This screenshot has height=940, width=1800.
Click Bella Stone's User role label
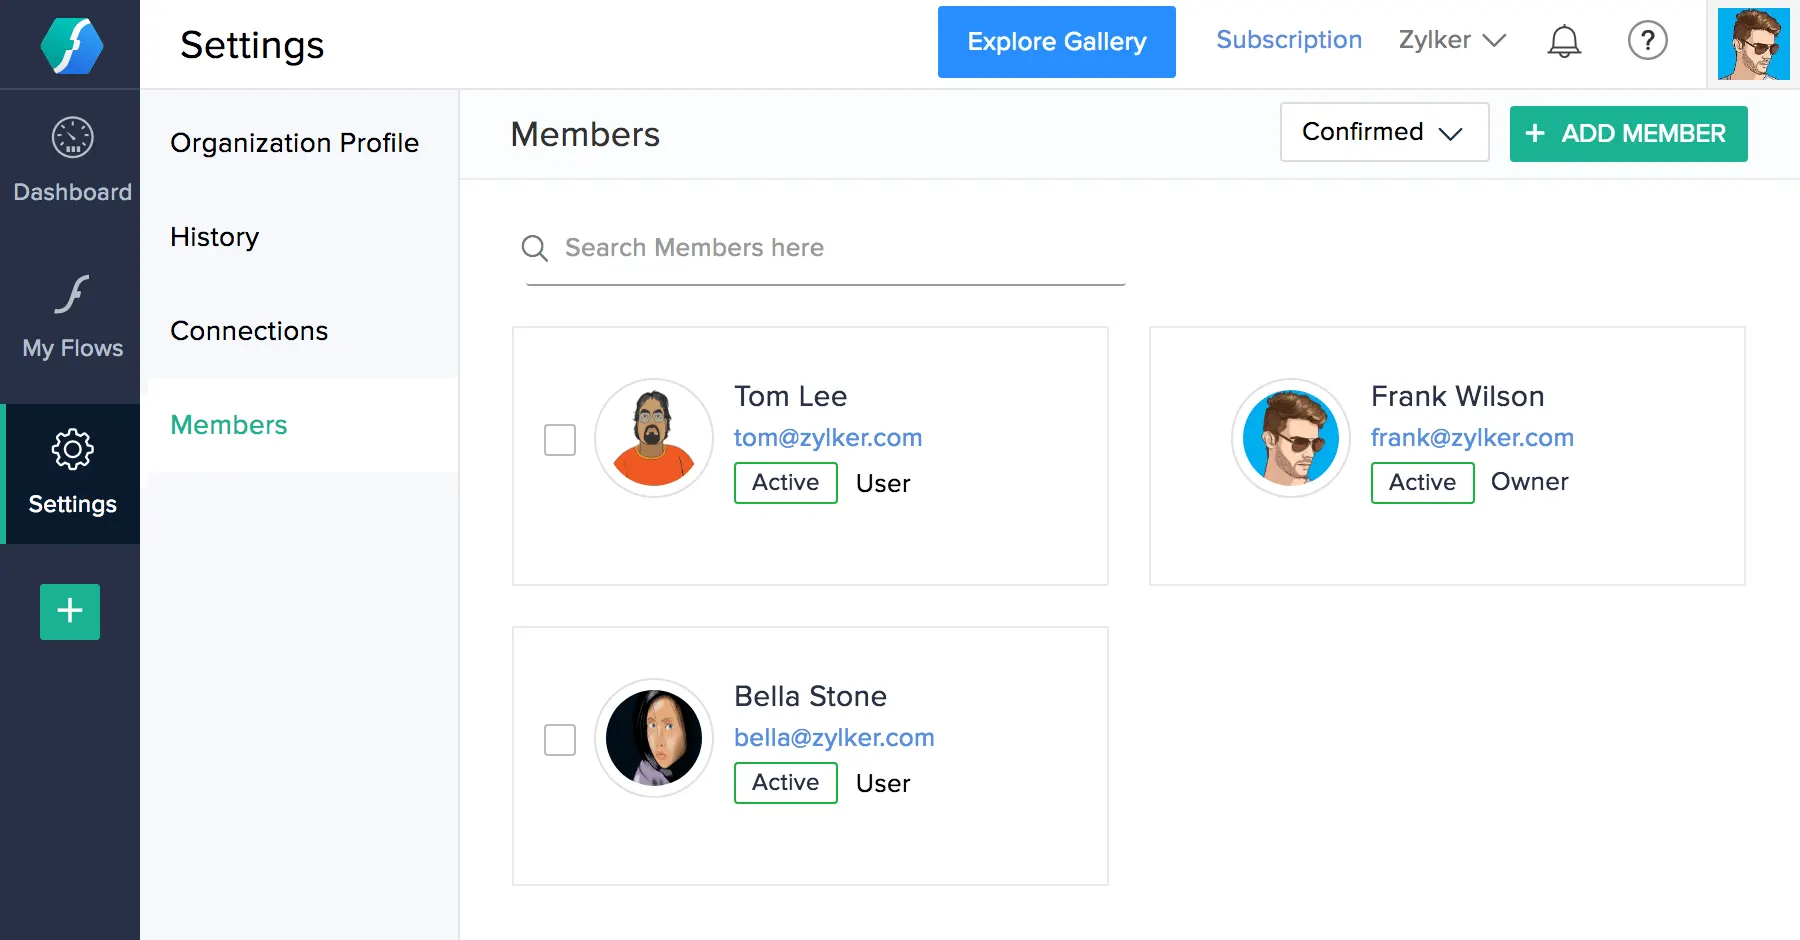[883, 784]
